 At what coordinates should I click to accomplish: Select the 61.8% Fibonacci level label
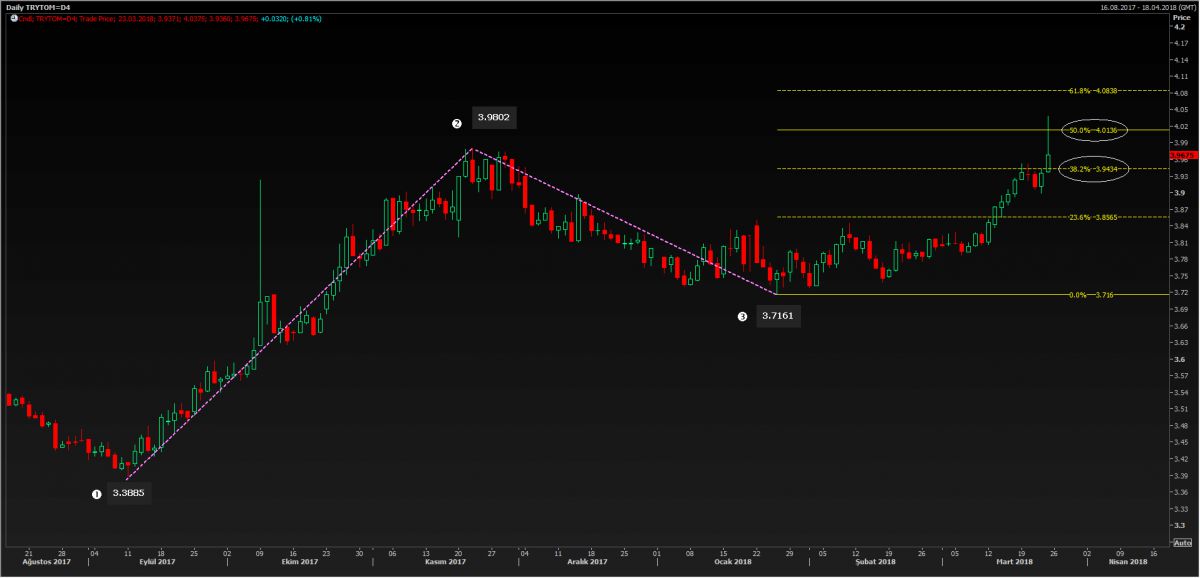click(1092, 91)
